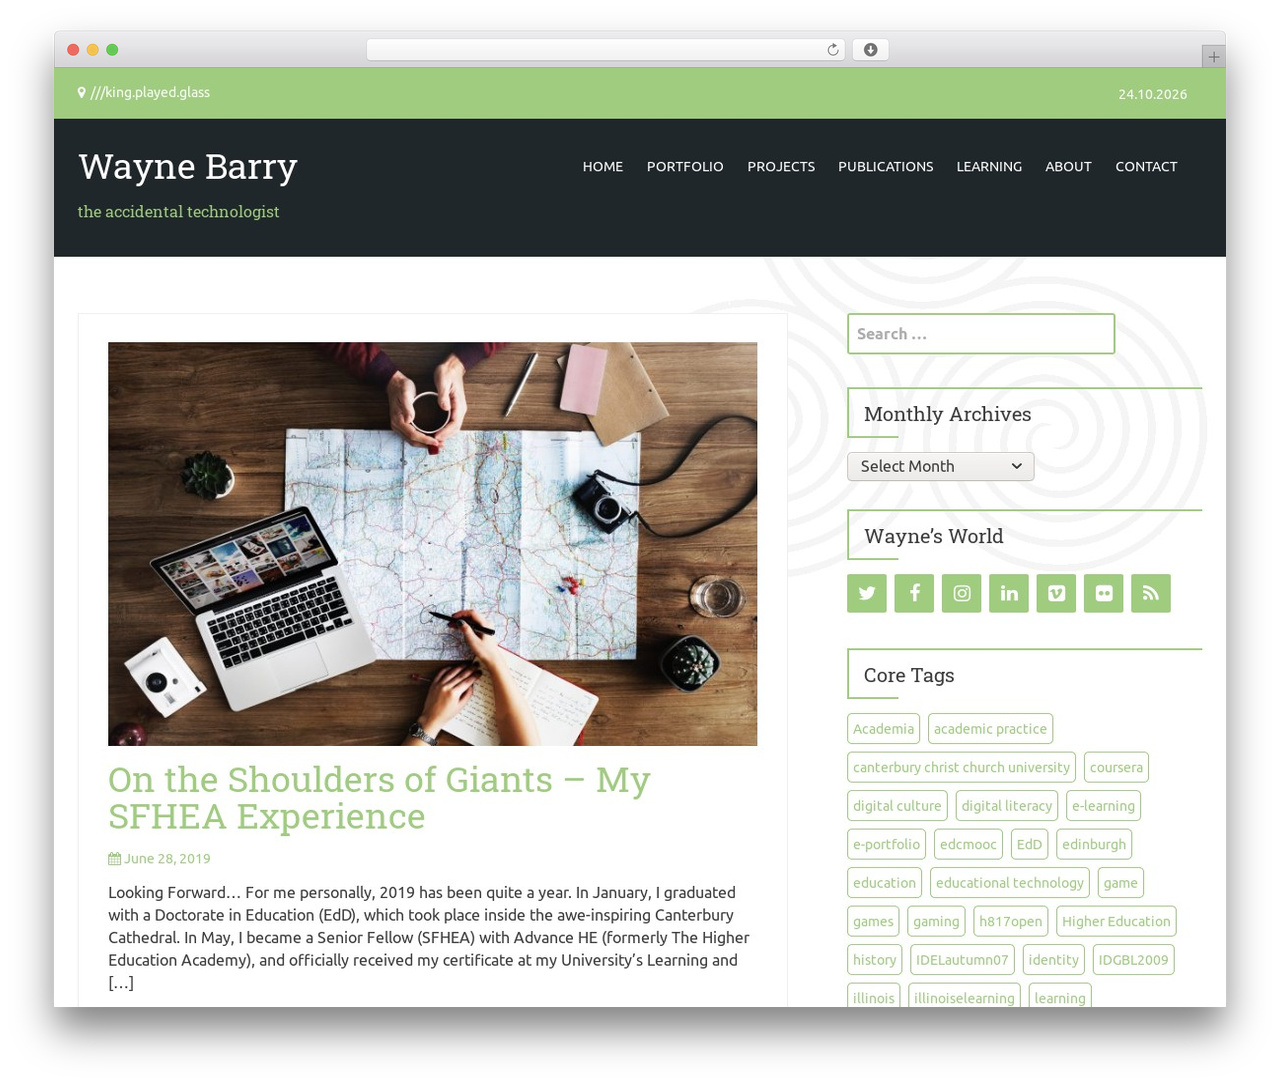Reload the page in the browser
1280x1084 pixels.
(x=833, y=50)
